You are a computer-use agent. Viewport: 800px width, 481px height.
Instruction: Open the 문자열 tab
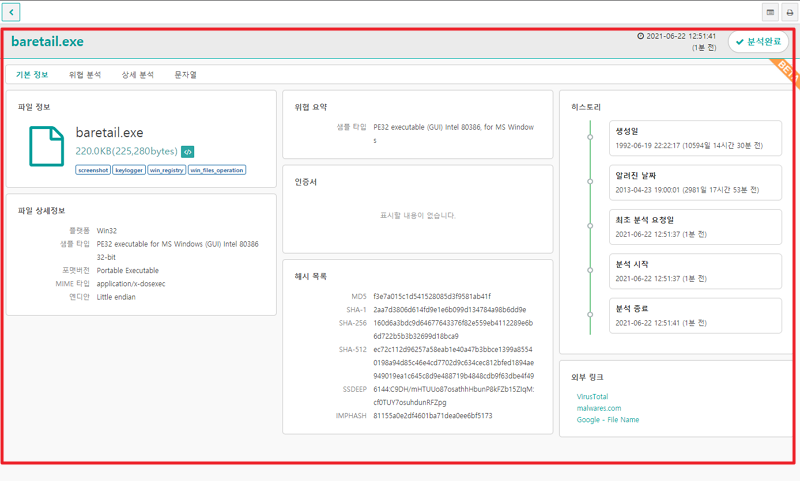click(186, 75)
